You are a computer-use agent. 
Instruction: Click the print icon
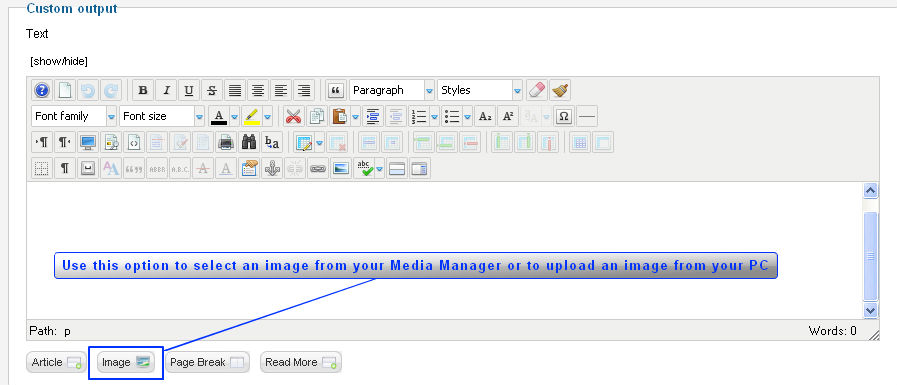pyautogui.click(x=226, y=142)
